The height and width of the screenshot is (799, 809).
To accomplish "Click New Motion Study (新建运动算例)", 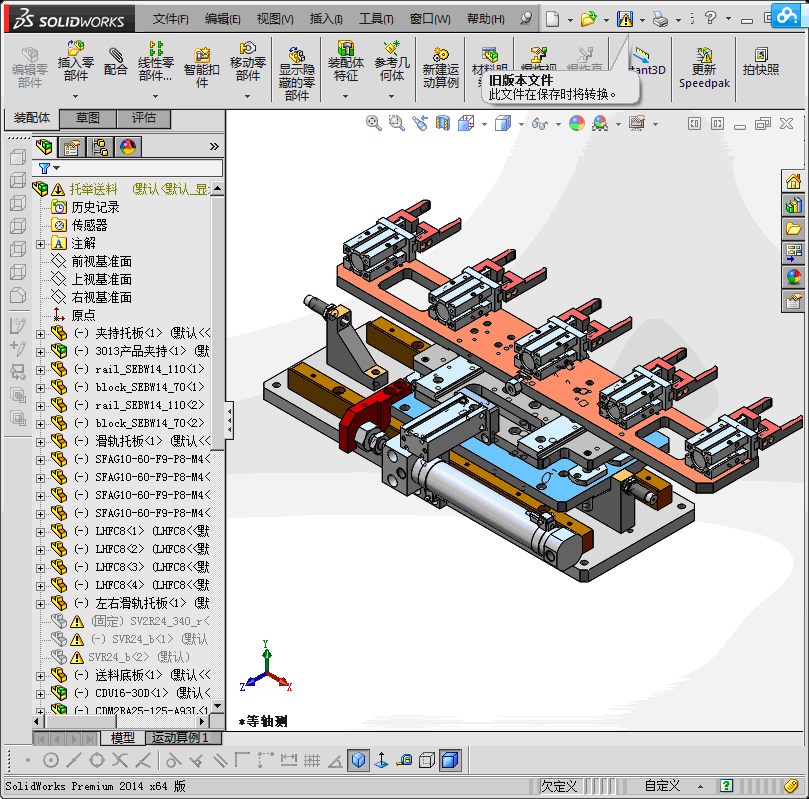I will pyautogui.click(x=441, y=67).
